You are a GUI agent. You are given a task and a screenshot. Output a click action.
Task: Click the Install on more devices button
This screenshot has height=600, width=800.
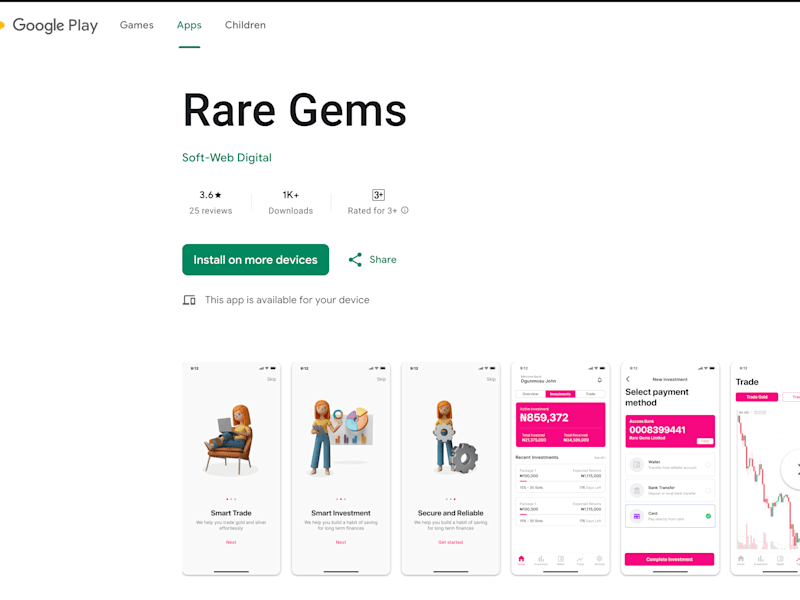click(256, 260)
